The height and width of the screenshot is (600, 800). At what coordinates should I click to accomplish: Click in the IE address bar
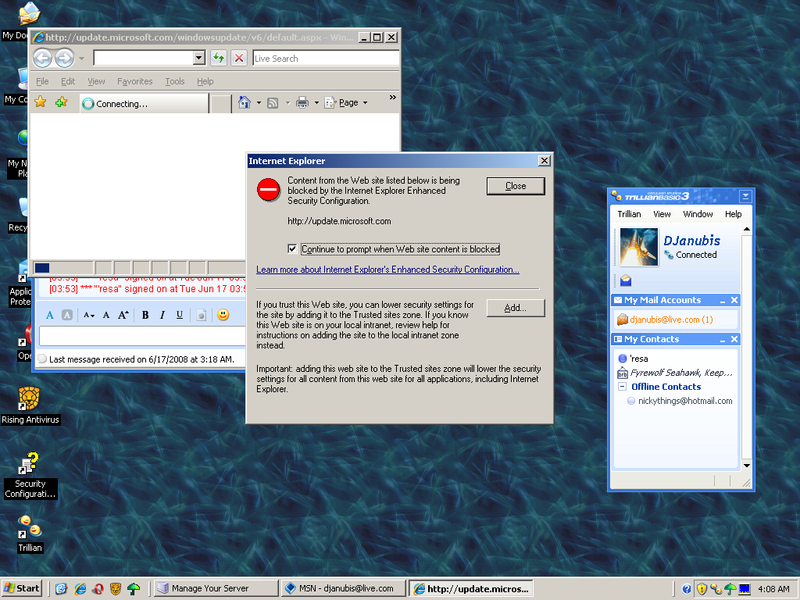(x=143, y=58)
